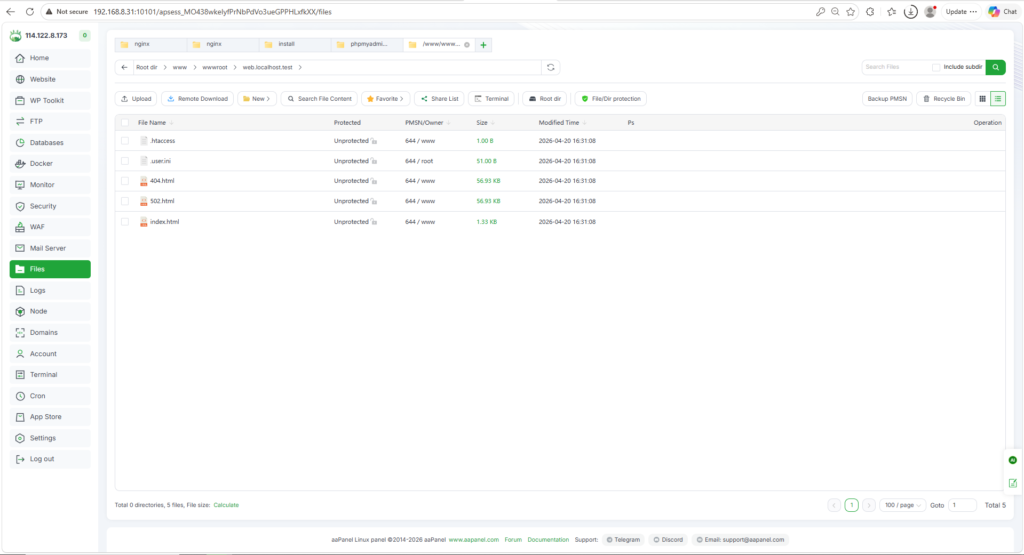The height and width of the screenshot is (555, 1024).
Task: Expand the New dropdown button
Action: pyautogui.click(x=257, y=99)
